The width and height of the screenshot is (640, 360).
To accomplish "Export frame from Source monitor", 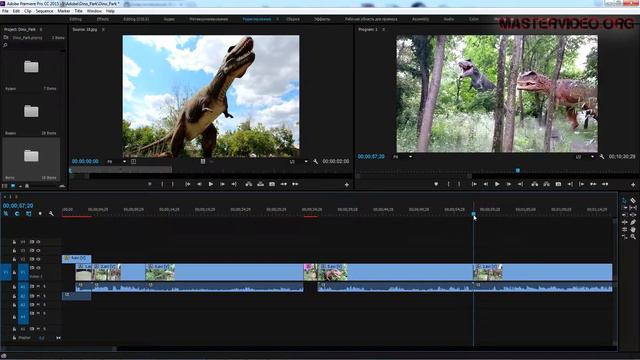I will pos(272,184).
